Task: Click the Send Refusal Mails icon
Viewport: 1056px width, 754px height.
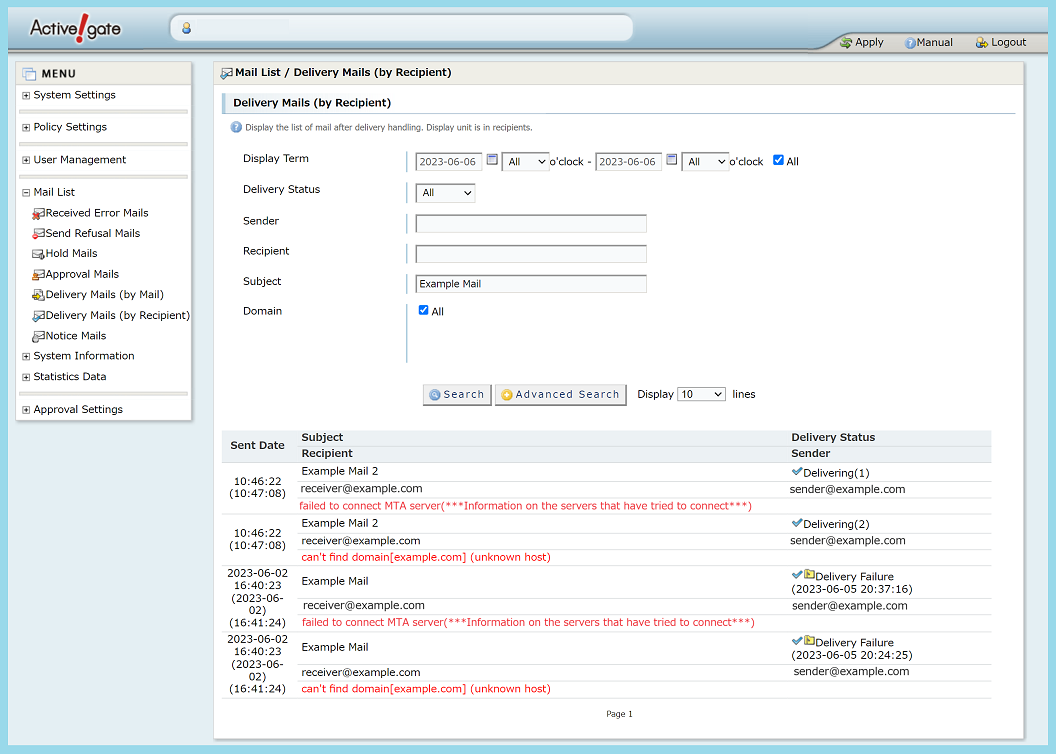Action: point(38,234)
